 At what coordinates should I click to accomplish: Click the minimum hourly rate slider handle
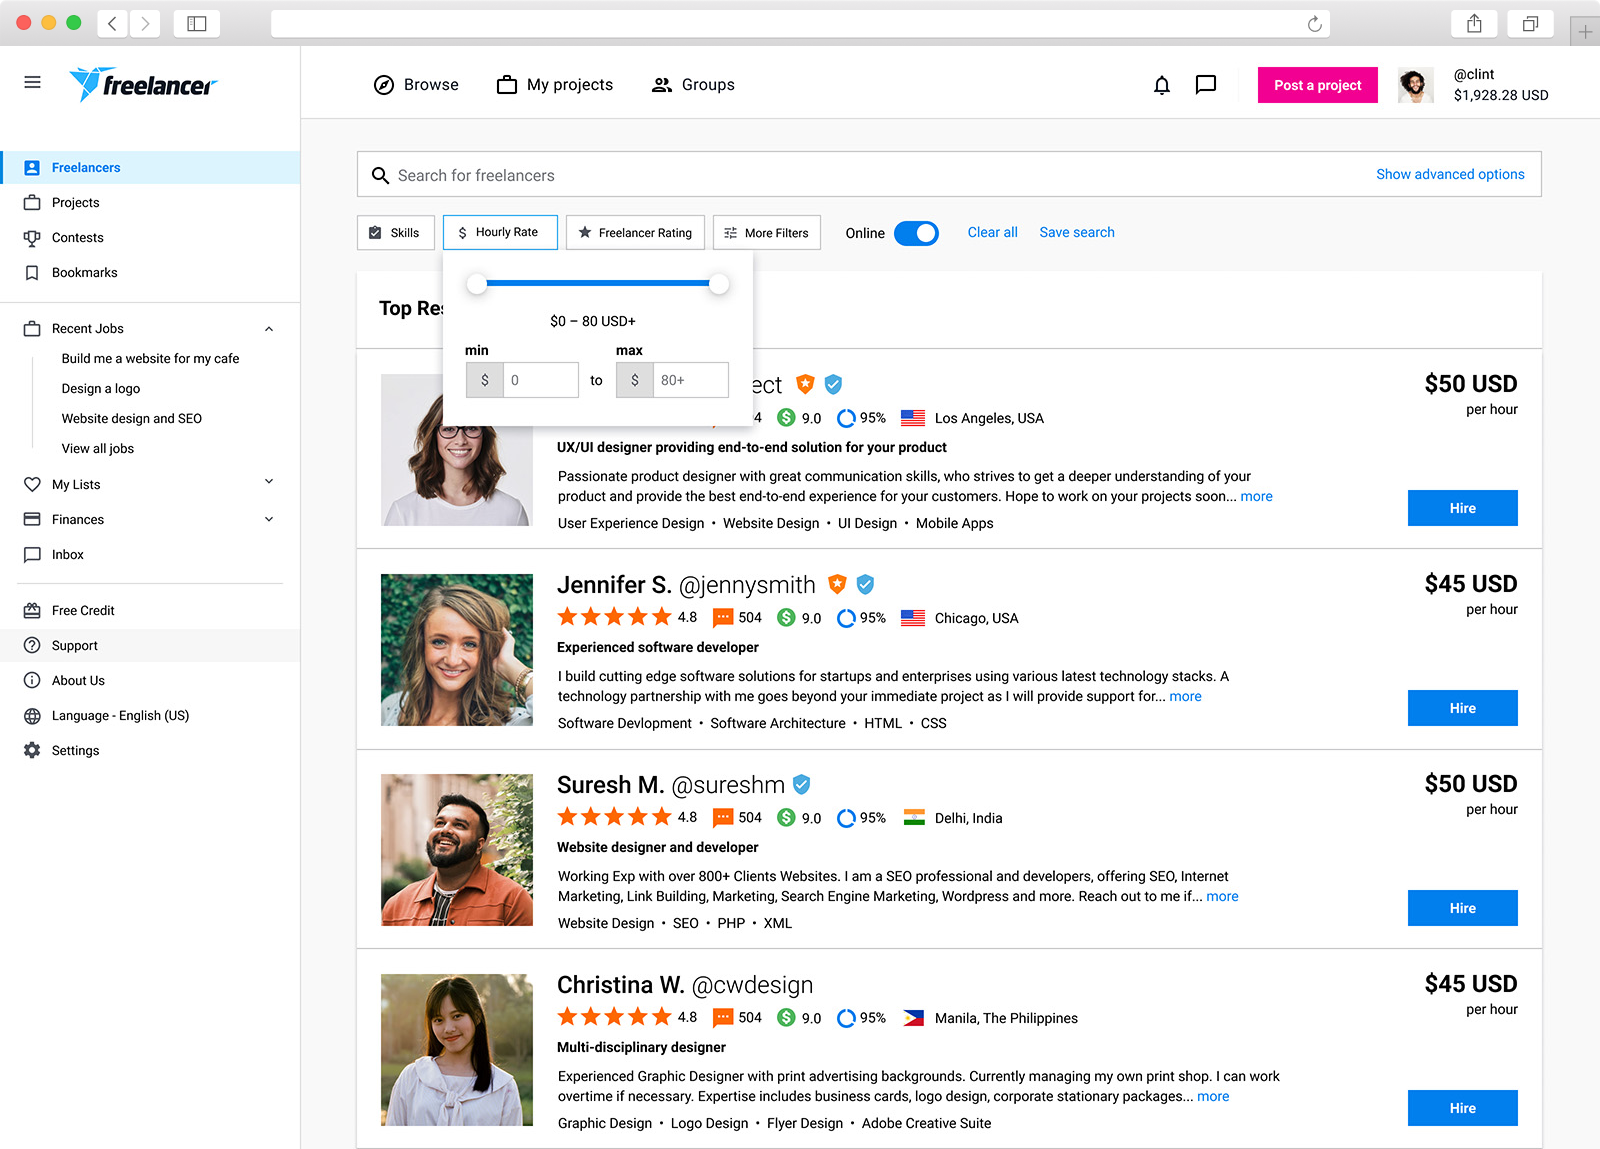tap(477, 284)
